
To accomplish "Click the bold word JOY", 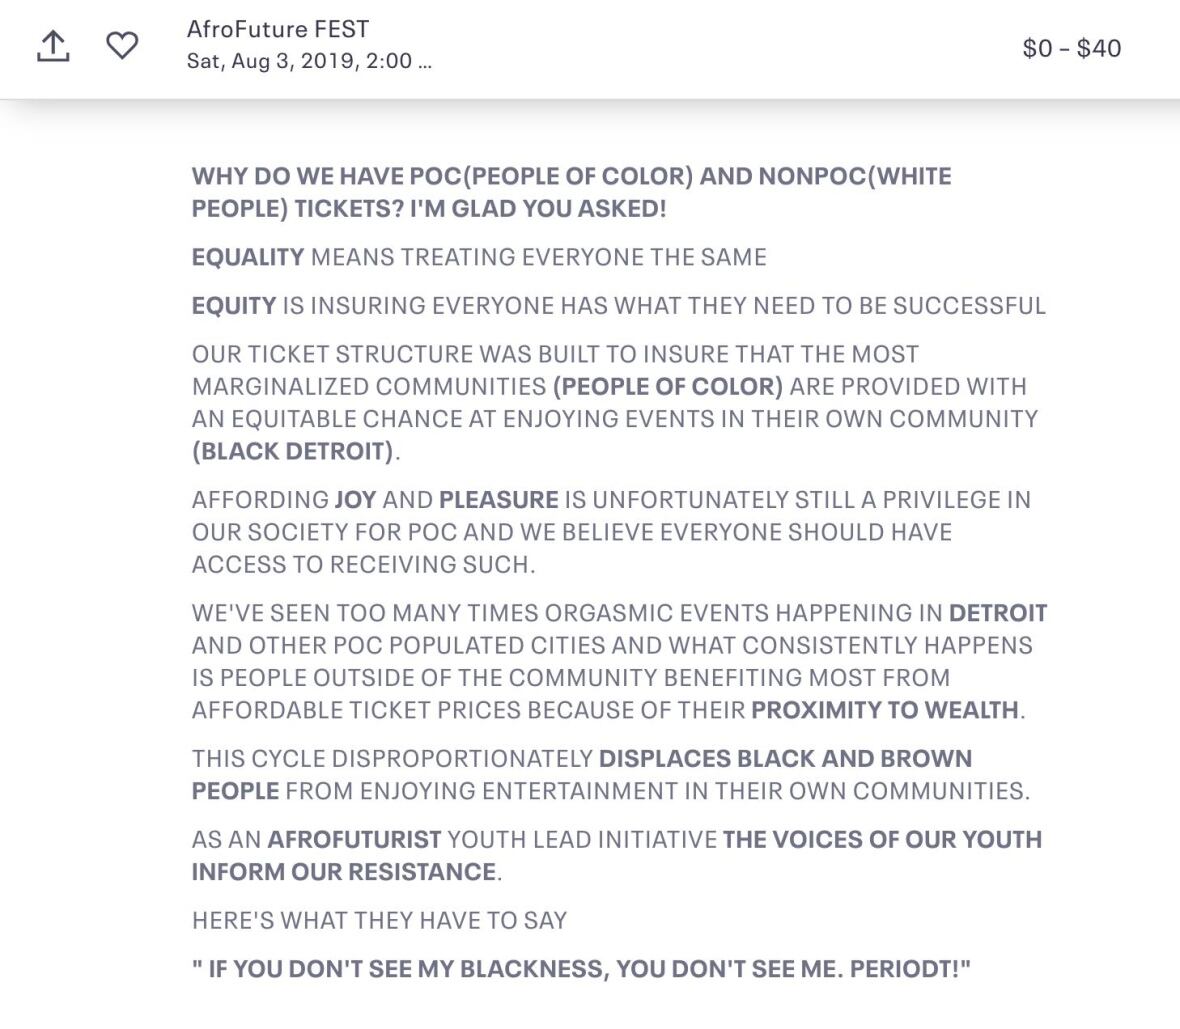I will (355, 499).
